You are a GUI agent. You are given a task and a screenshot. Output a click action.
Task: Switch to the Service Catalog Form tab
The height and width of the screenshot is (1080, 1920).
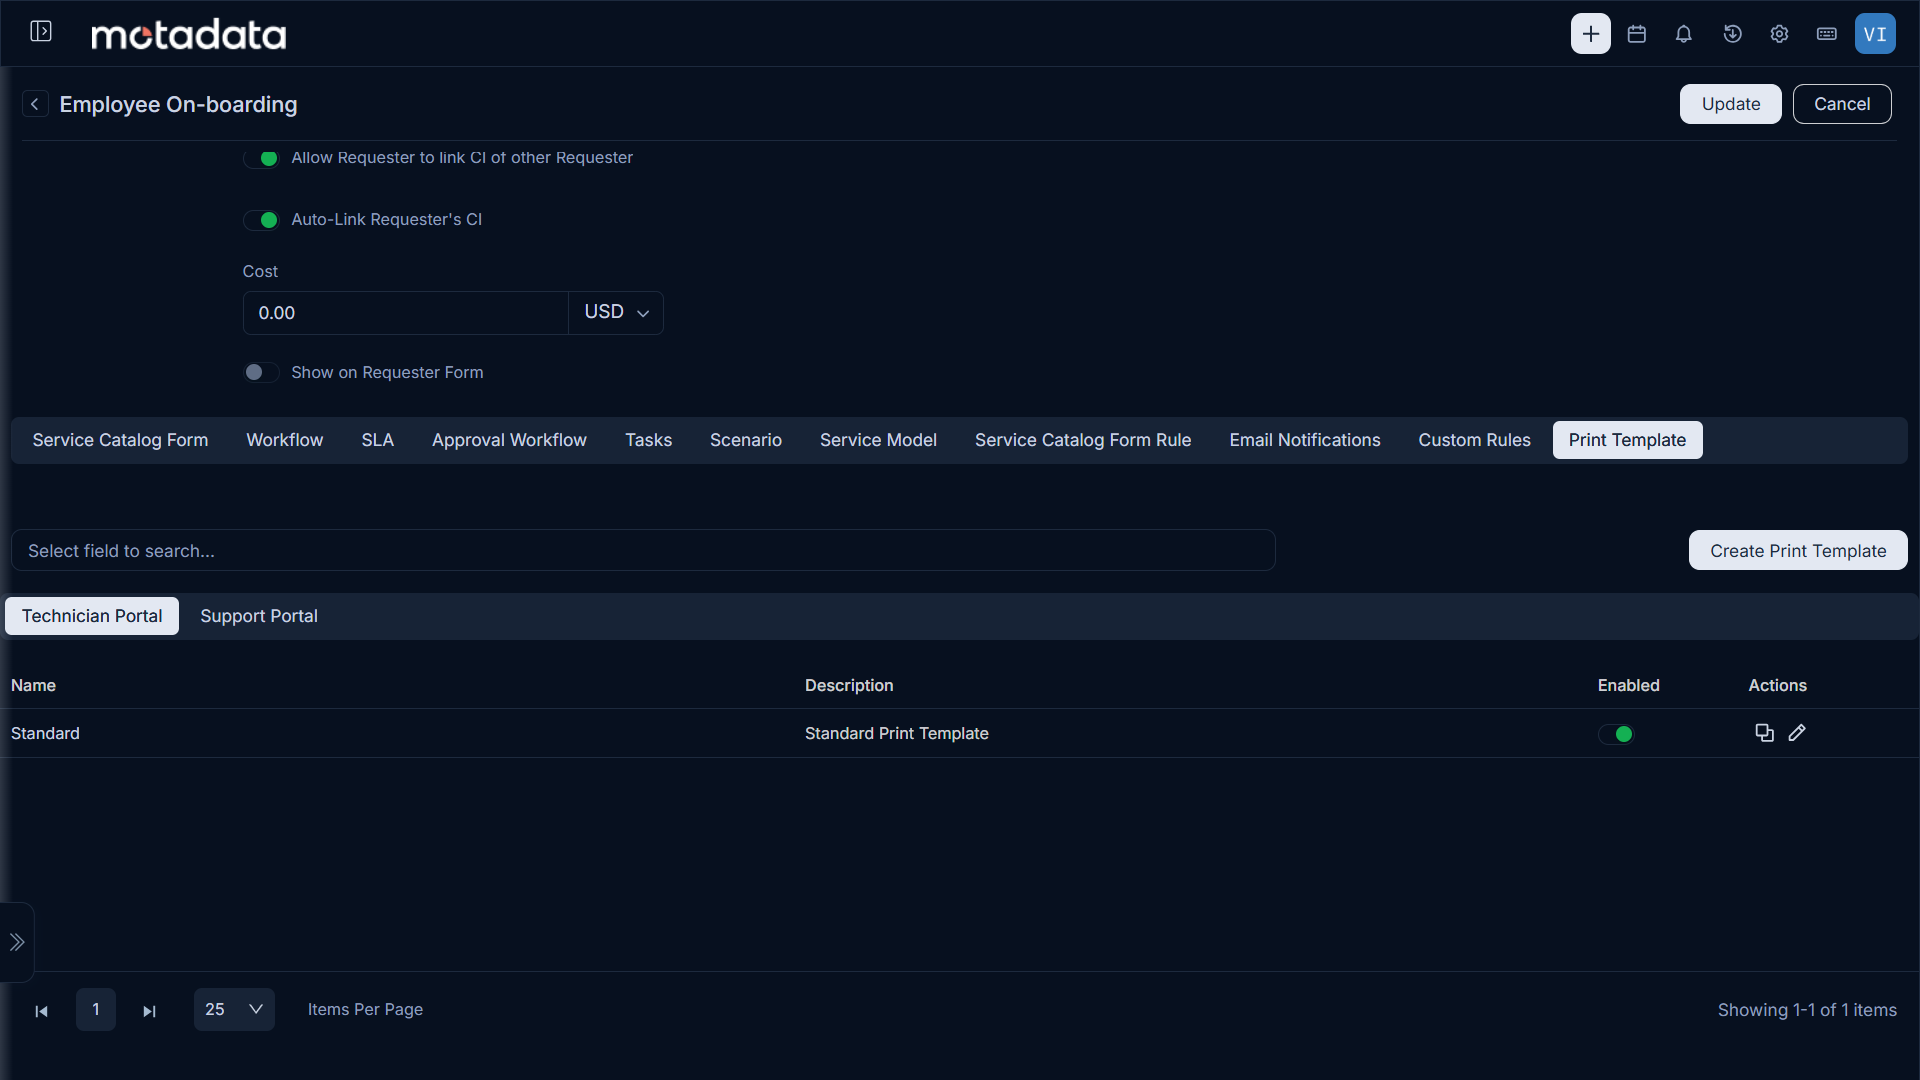tap(120, 440)
